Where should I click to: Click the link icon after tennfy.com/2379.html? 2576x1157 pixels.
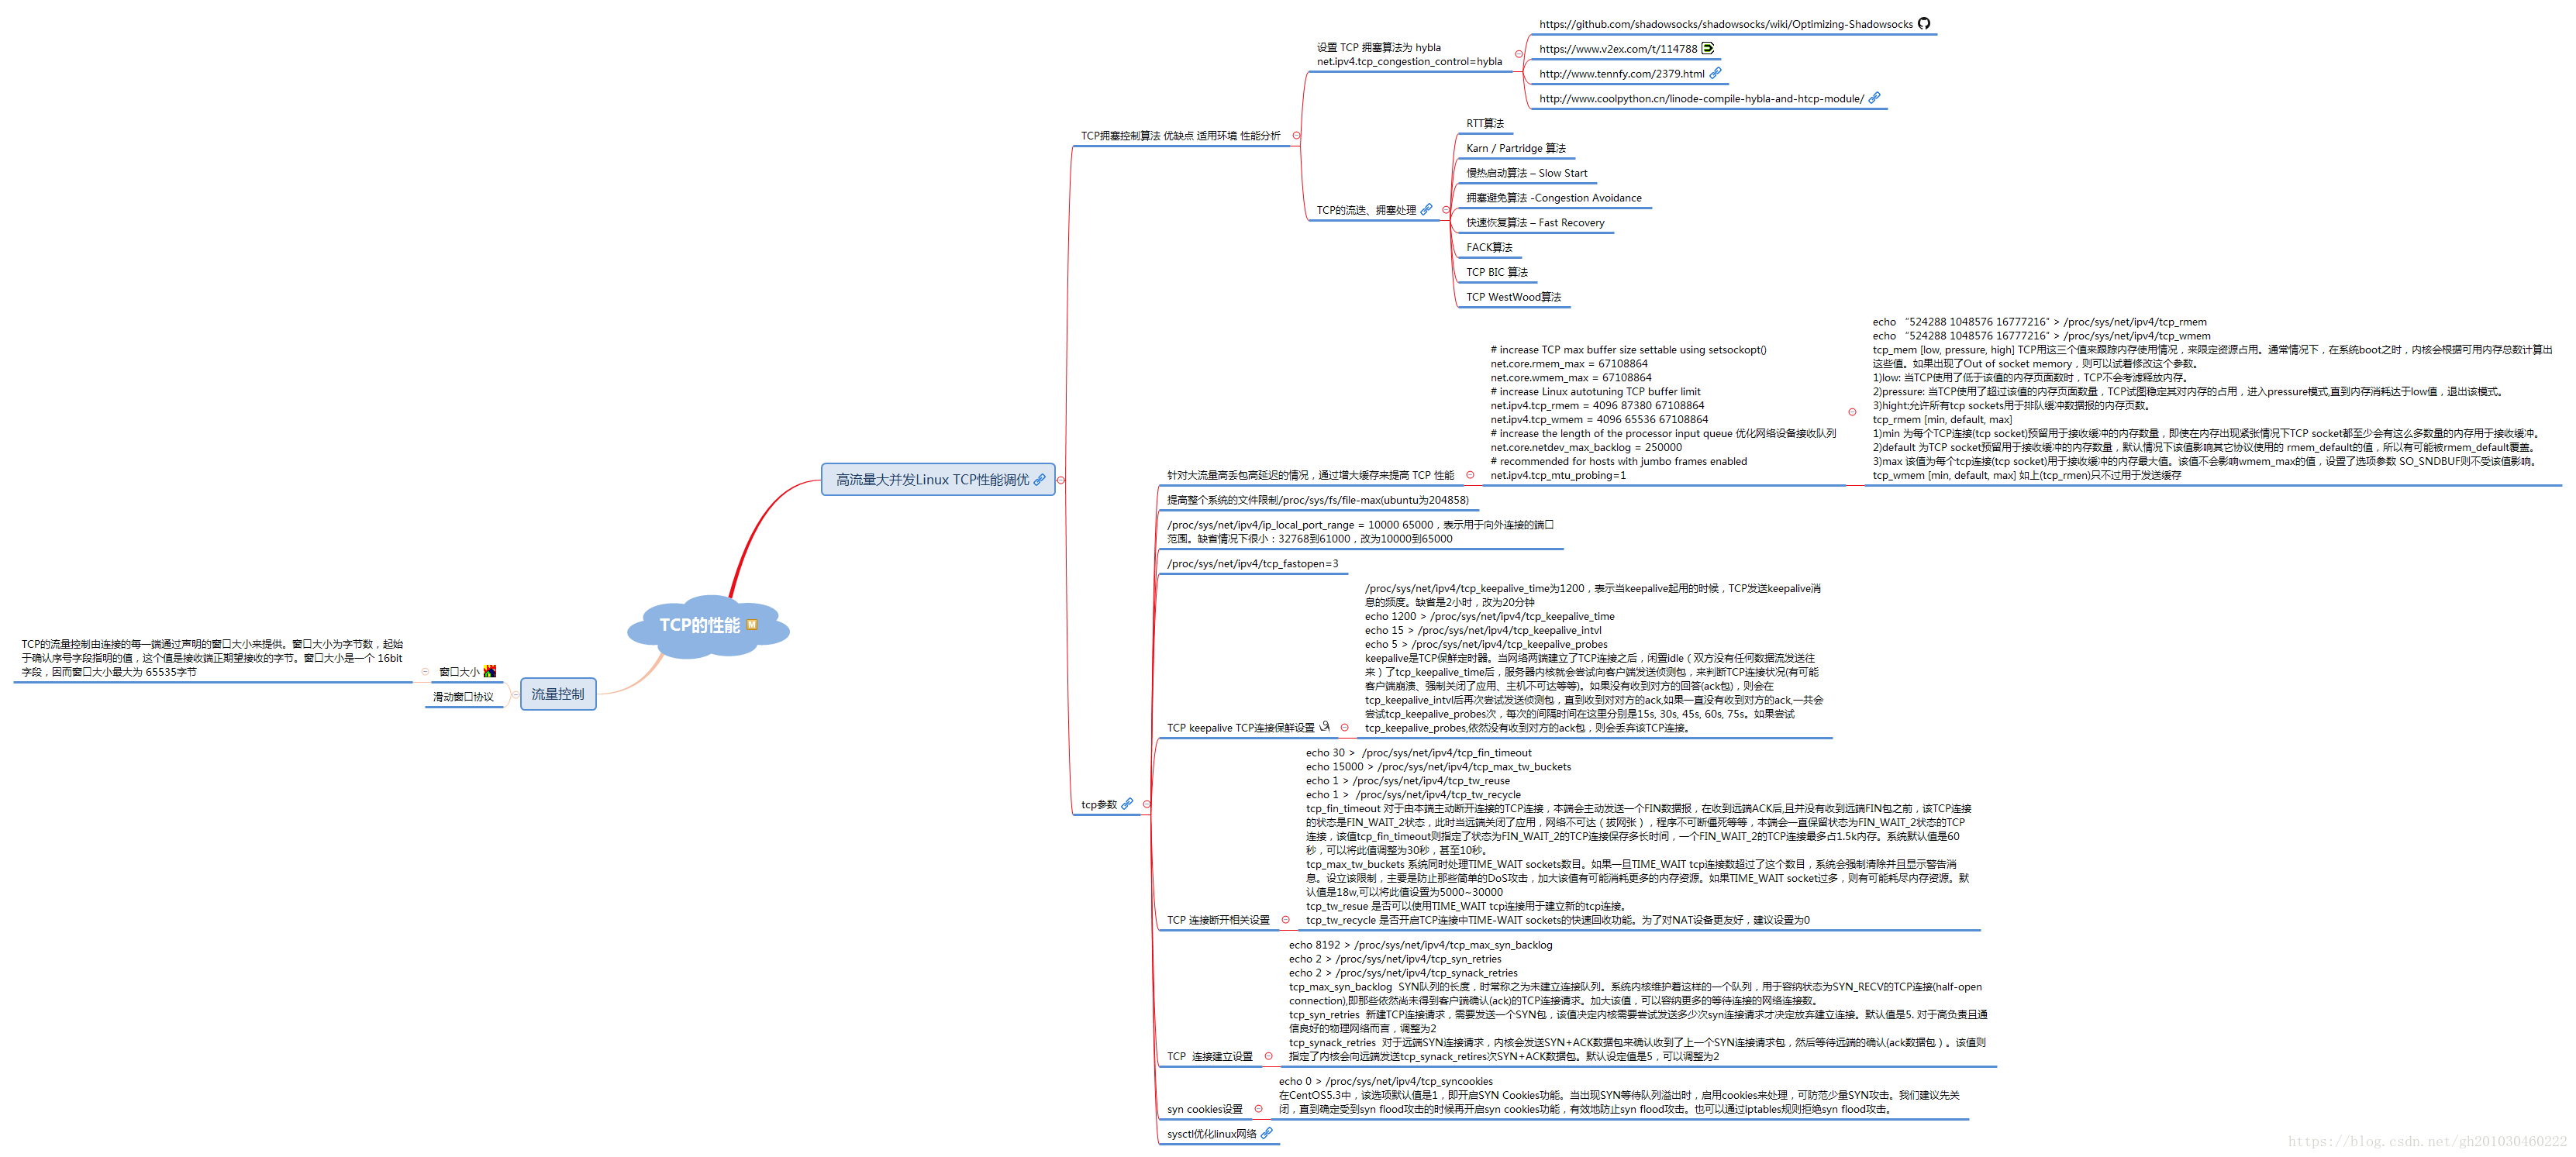(1715, 73)
